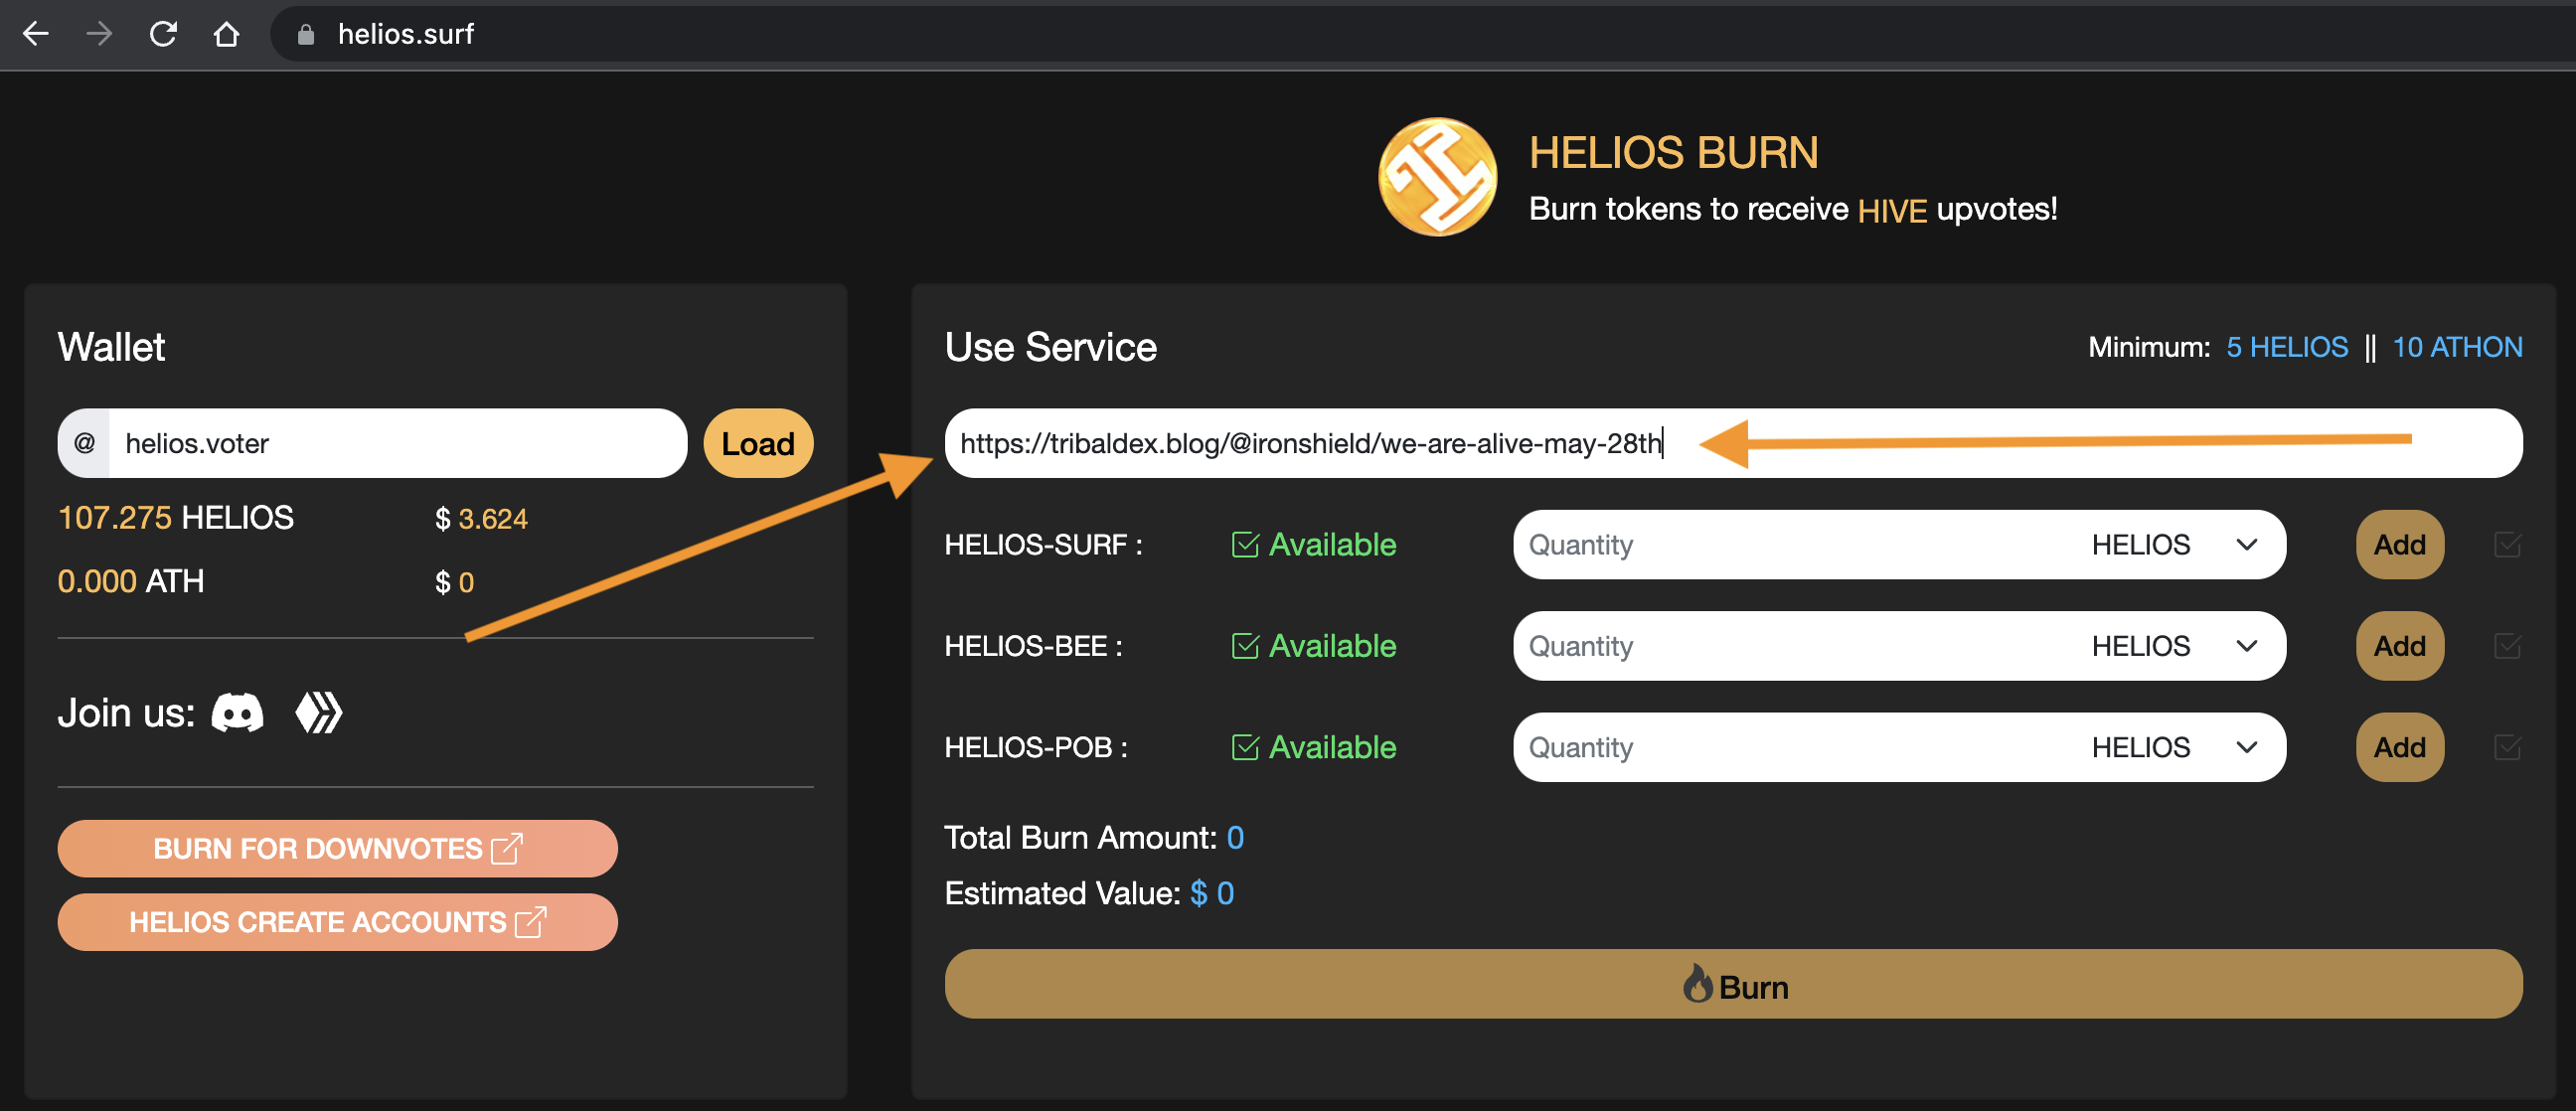Toggle the checkbox after HELIOS-BEE Add

click(x=2507, y=646)
